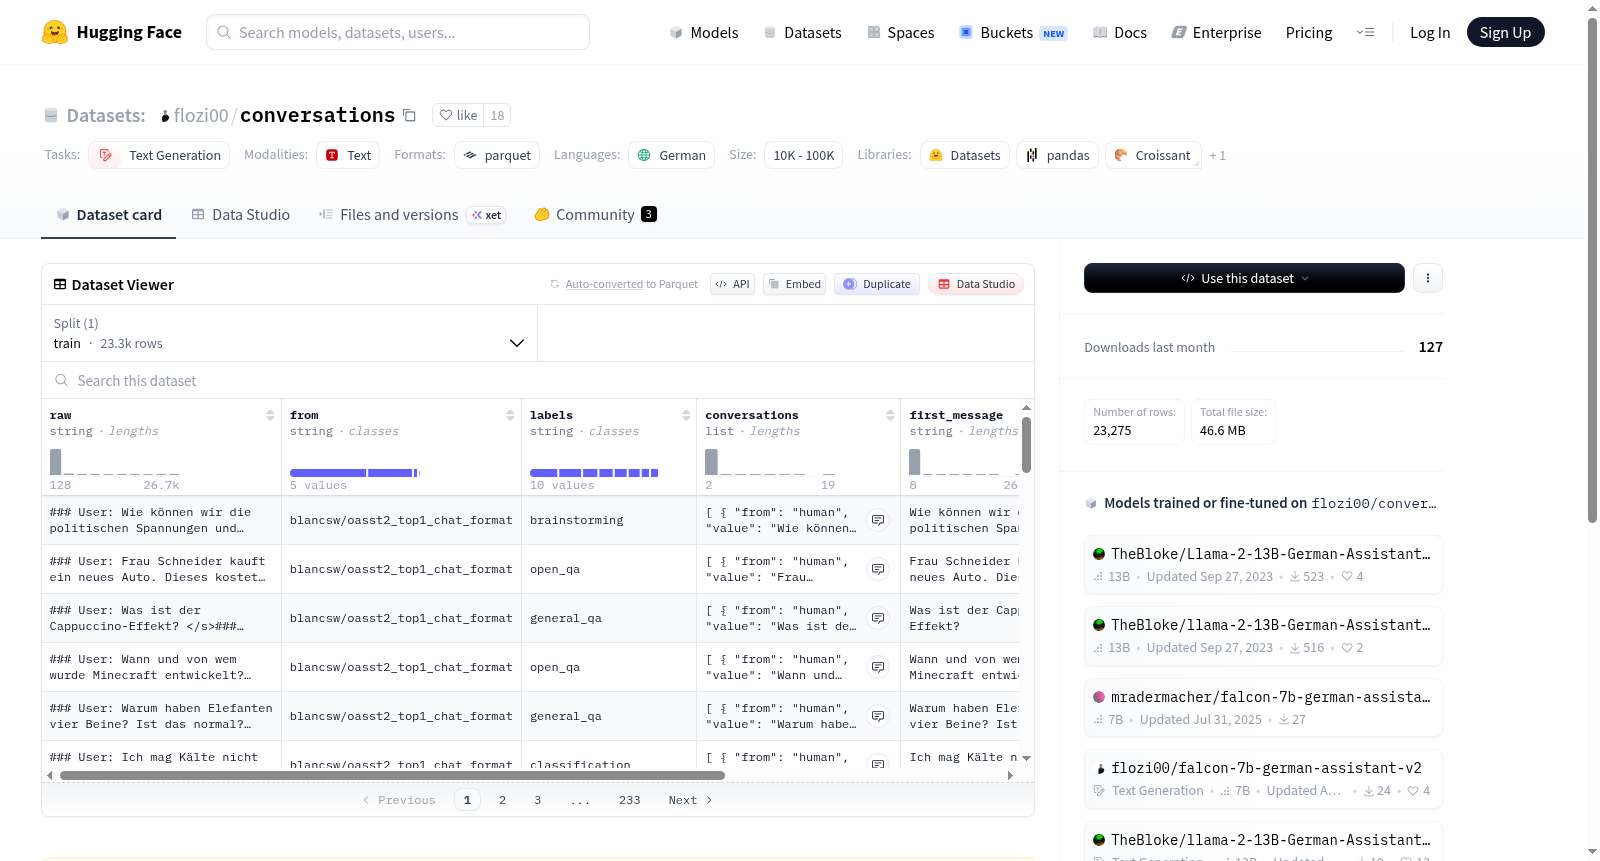The width and height of the screenshot is (1600, 861).
Task: Open Buckets in the top navigation
Action: [1013, 32]
